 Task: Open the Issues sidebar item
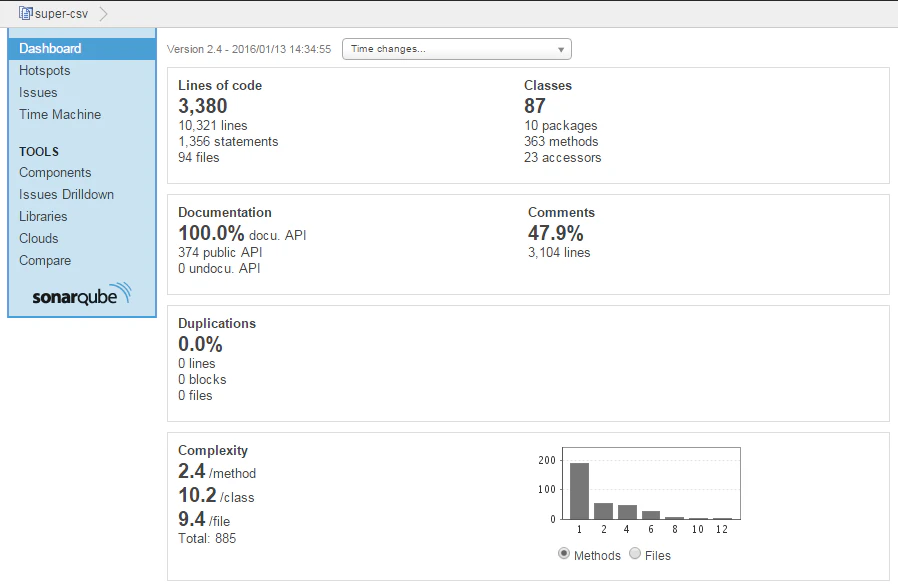38,92
